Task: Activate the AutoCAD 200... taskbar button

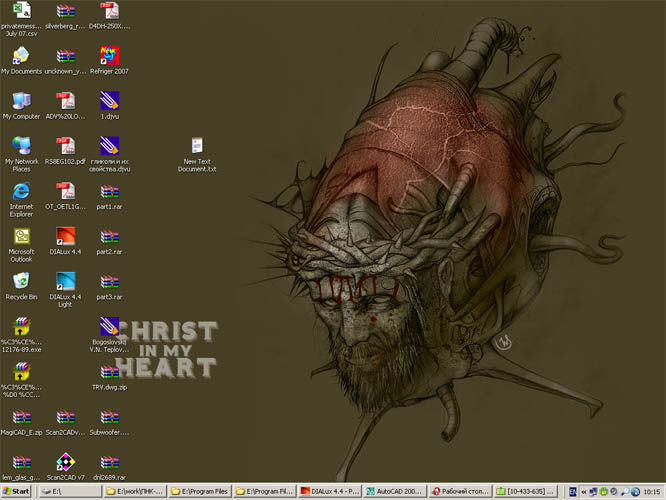Action: pyautogui.click(x=396, y=491)
